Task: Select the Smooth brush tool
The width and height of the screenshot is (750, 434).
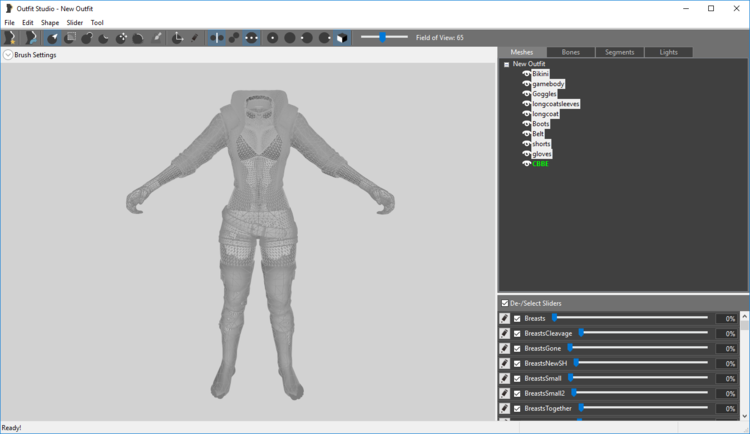Action: (x=138, y=38)
